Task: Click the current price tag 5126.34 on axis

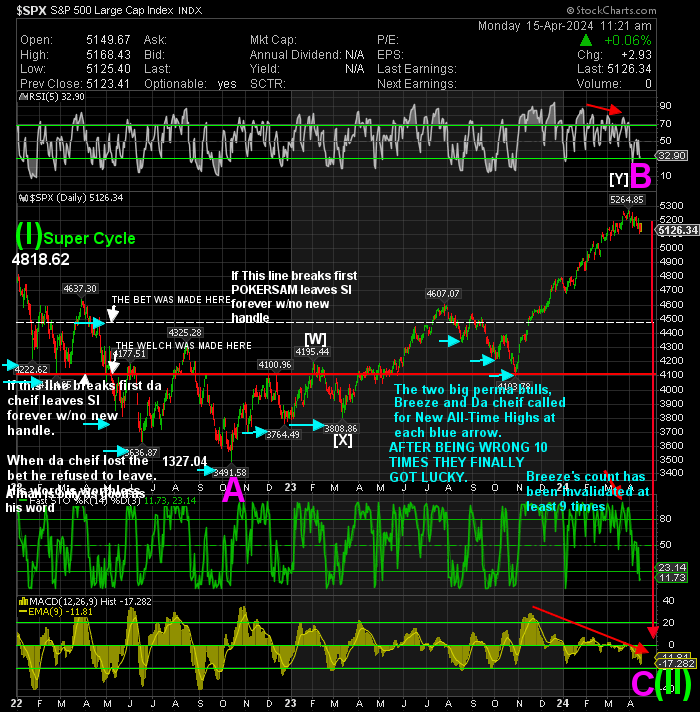Action: (678, 230)
